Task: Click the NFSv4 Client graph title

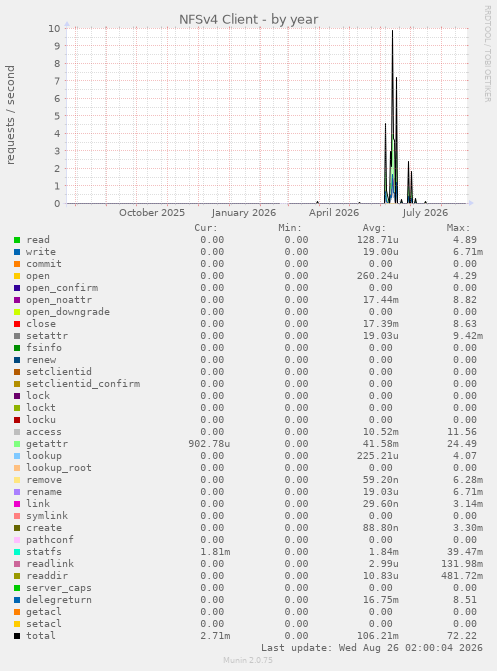Action: tap(248, 20)
